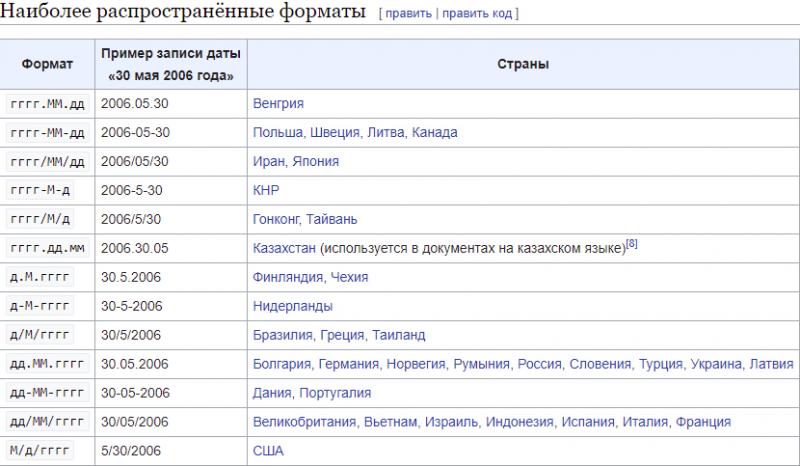Click the «править» edit link

tap(408, 14)
